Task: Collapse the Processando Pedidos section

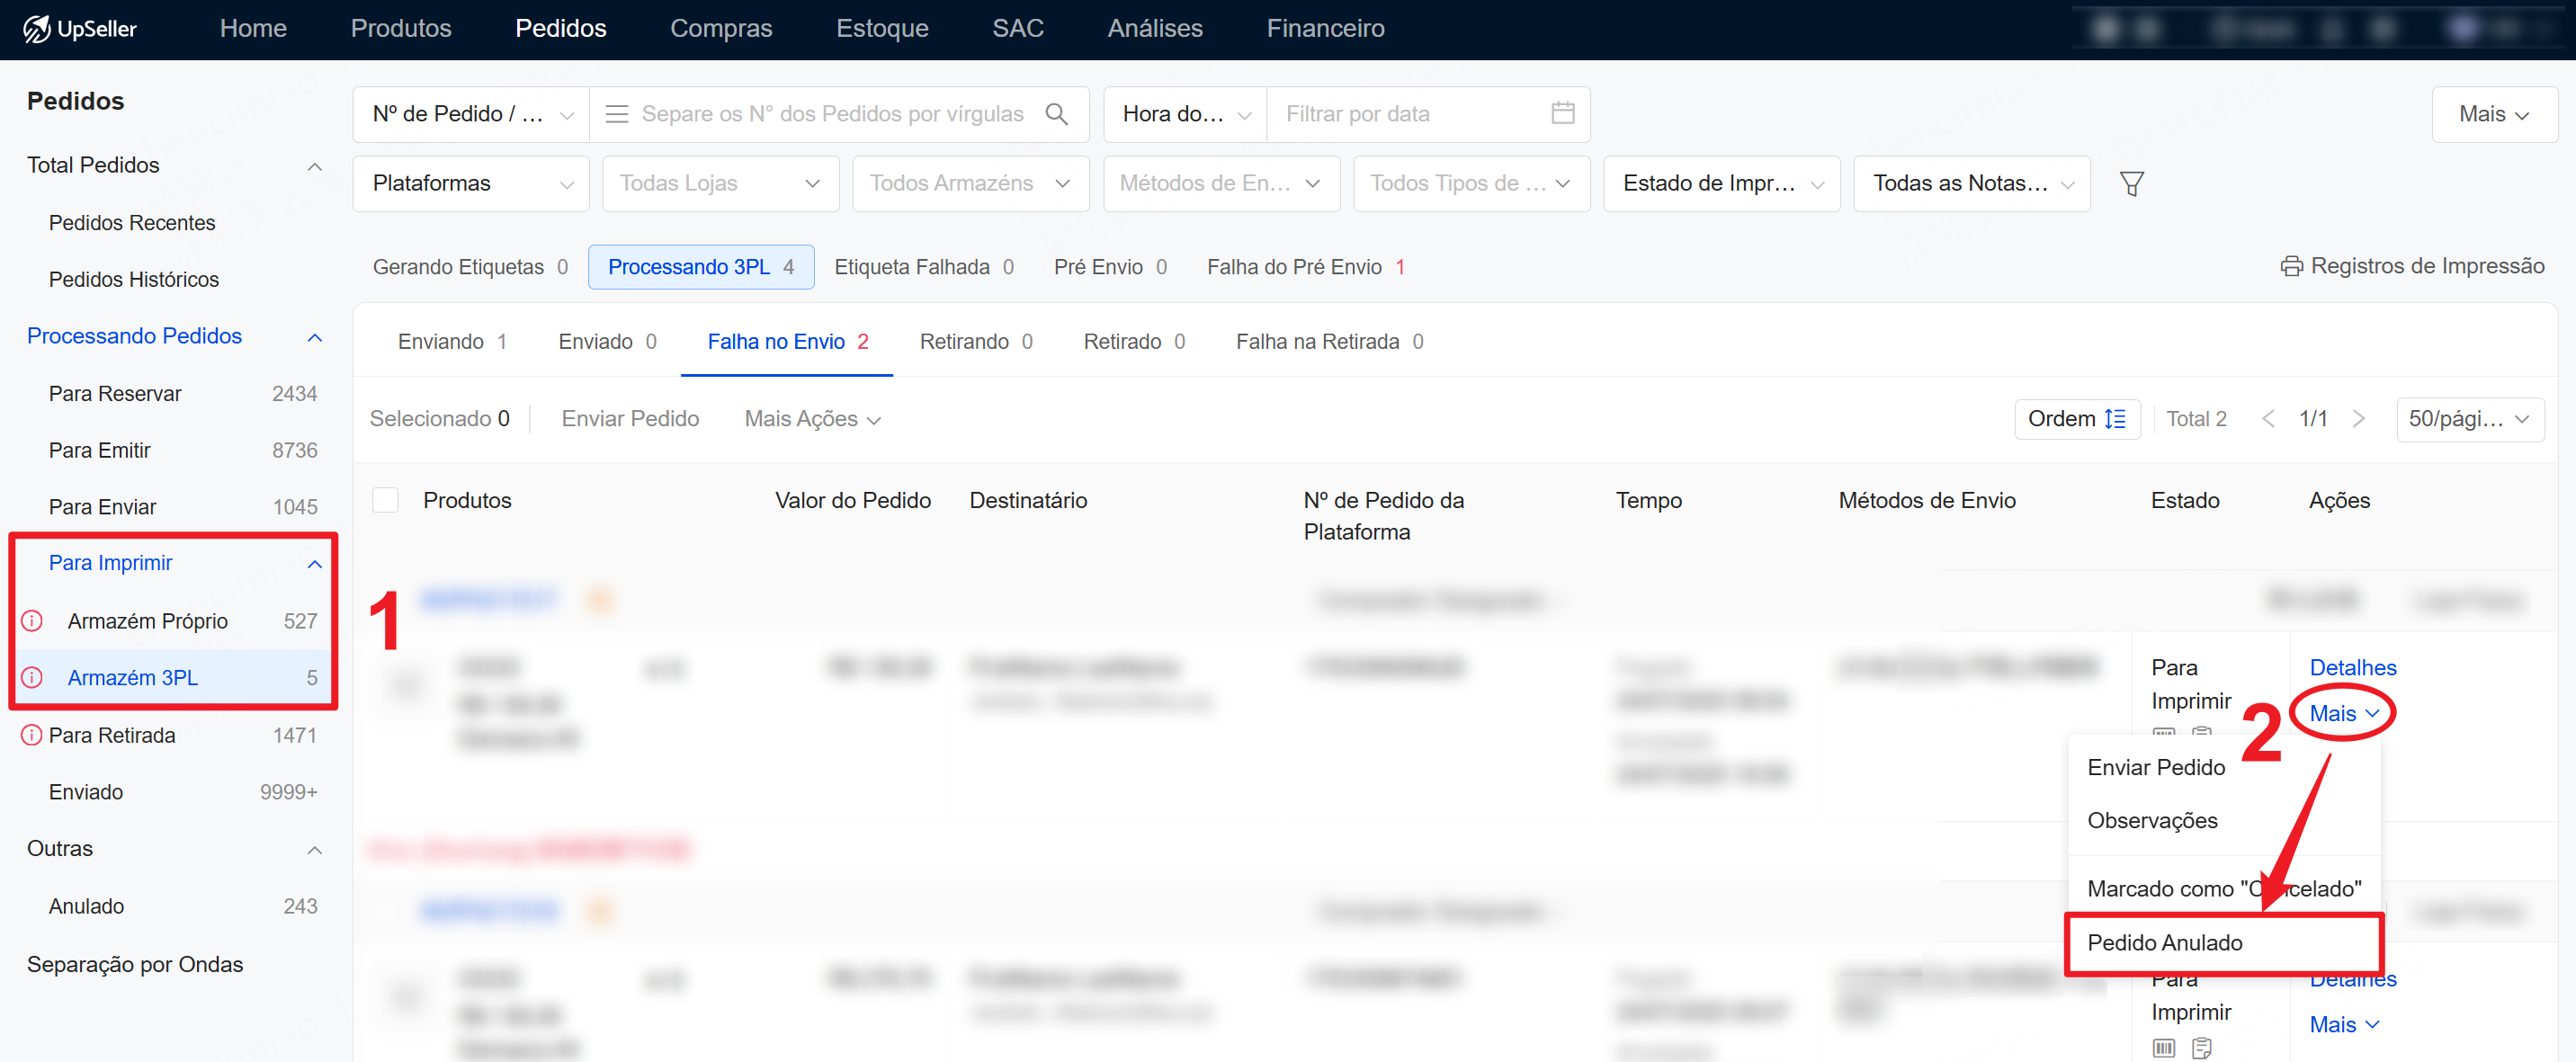Action: click(314, 337)
